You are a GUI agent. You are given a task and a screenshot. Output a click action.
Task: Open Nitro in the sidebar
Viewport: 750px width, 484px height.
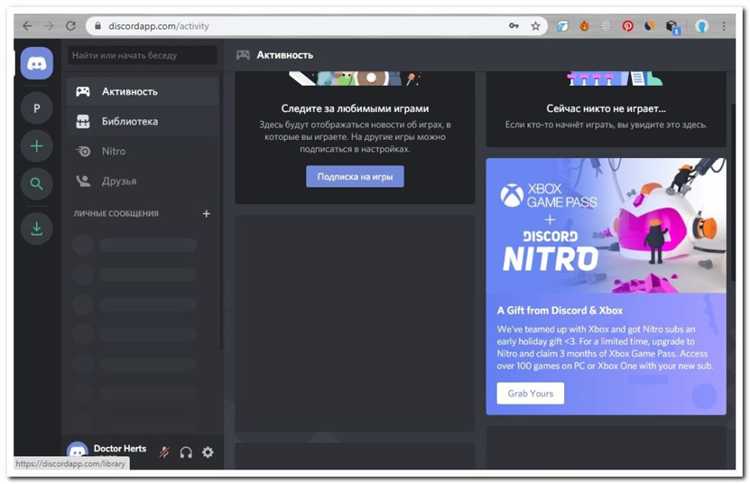(143, 151)
